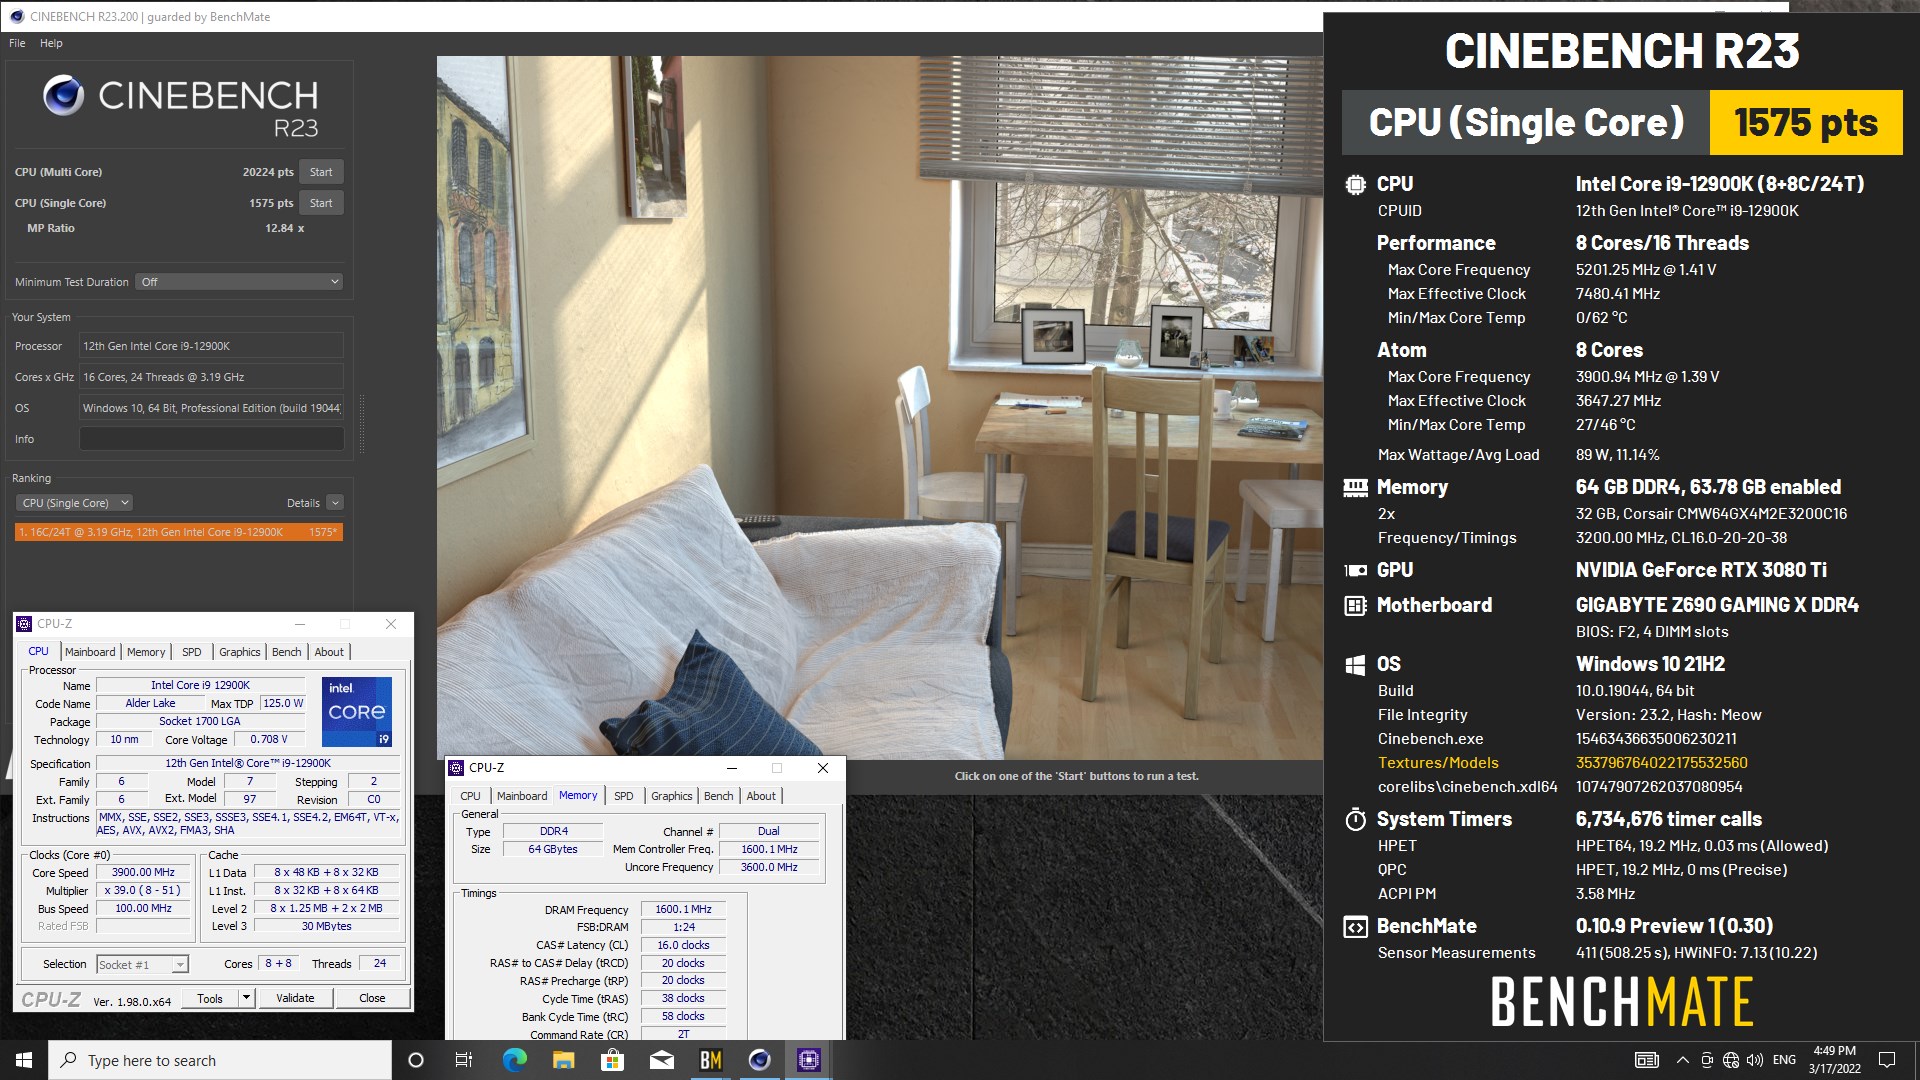Open Bench tab in CPU-Z Memory window
The height and width of the screenshot is (1080, 1920).
point(719,796)
